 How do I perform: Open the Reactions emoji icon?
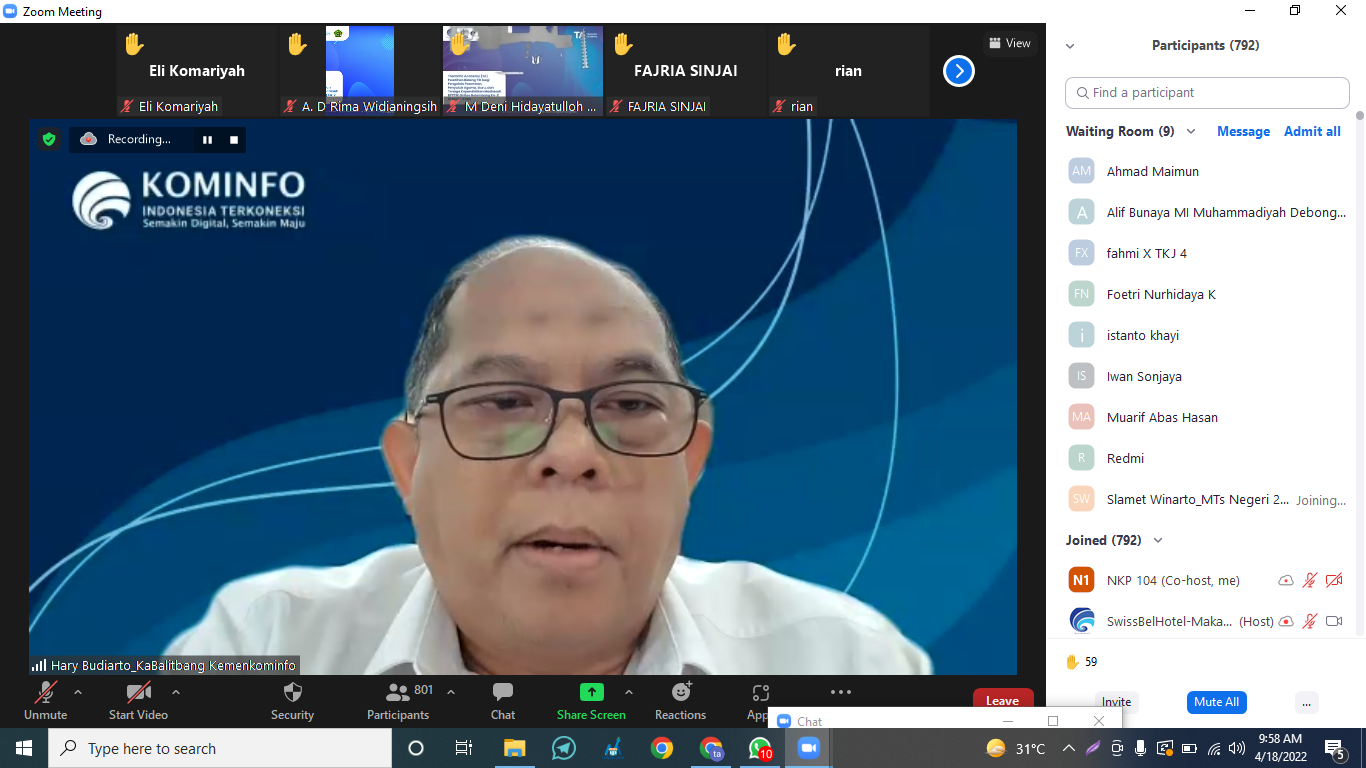pyautogui.click(x=681, y=692)
